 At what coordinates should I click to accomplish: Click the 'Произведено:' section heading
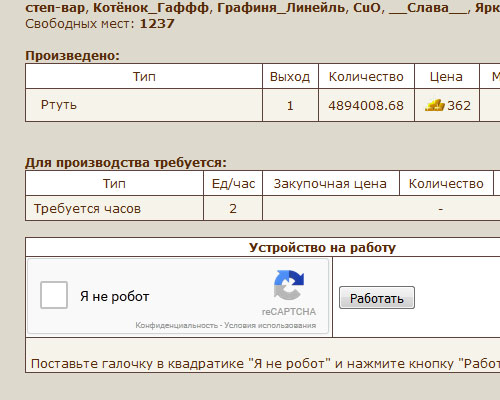[x=72, y=56]
